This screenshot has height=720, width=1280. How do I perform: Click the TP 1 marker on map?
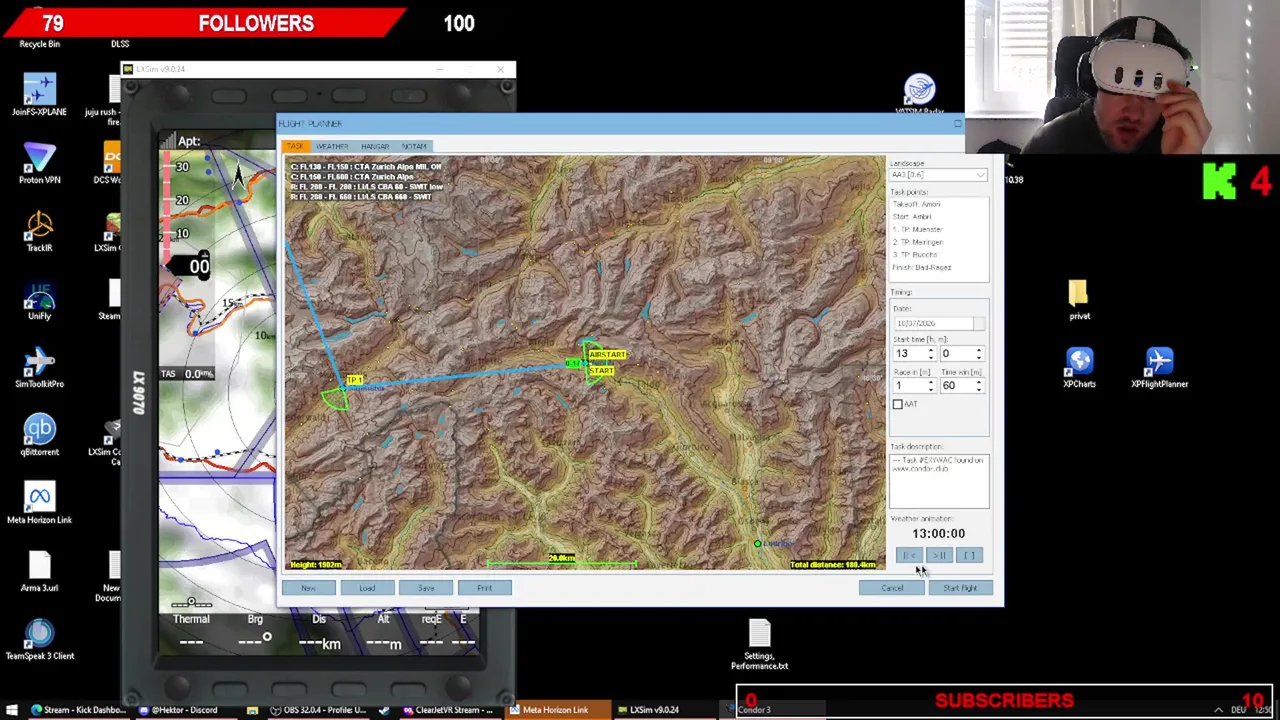[354, 381]
